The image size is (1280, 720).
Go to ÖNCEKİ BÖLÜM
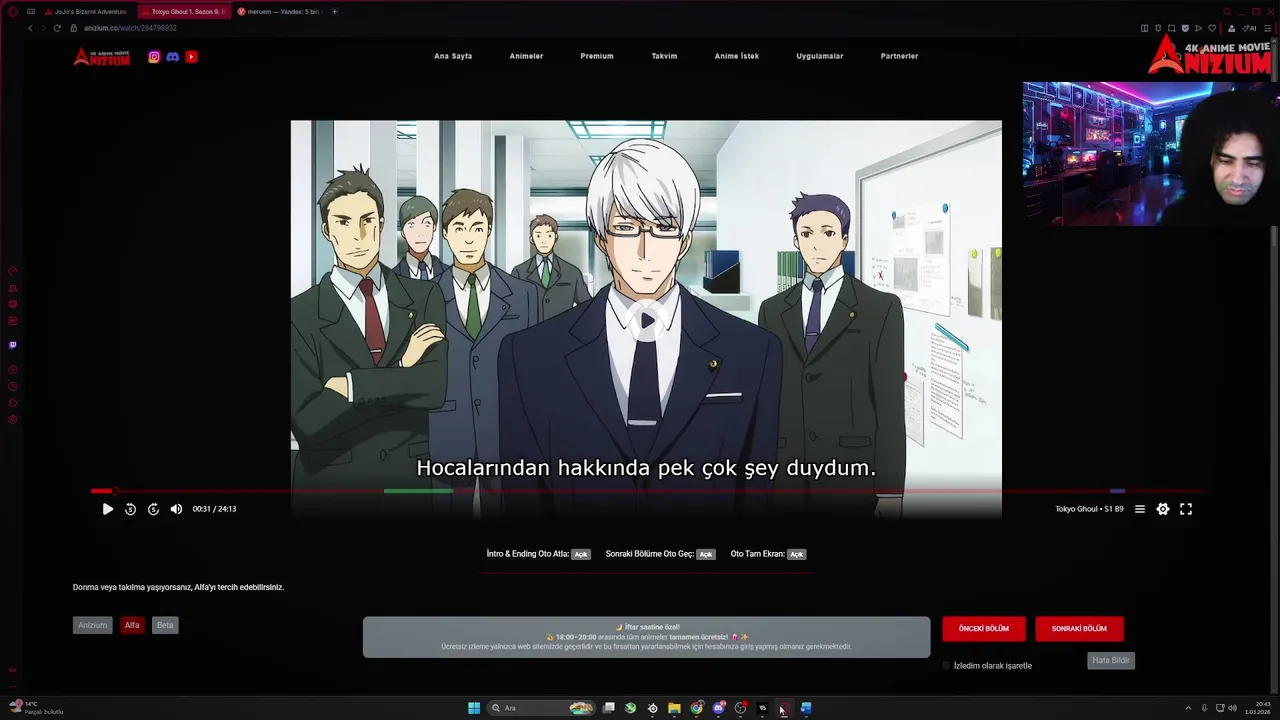point(984,629)
